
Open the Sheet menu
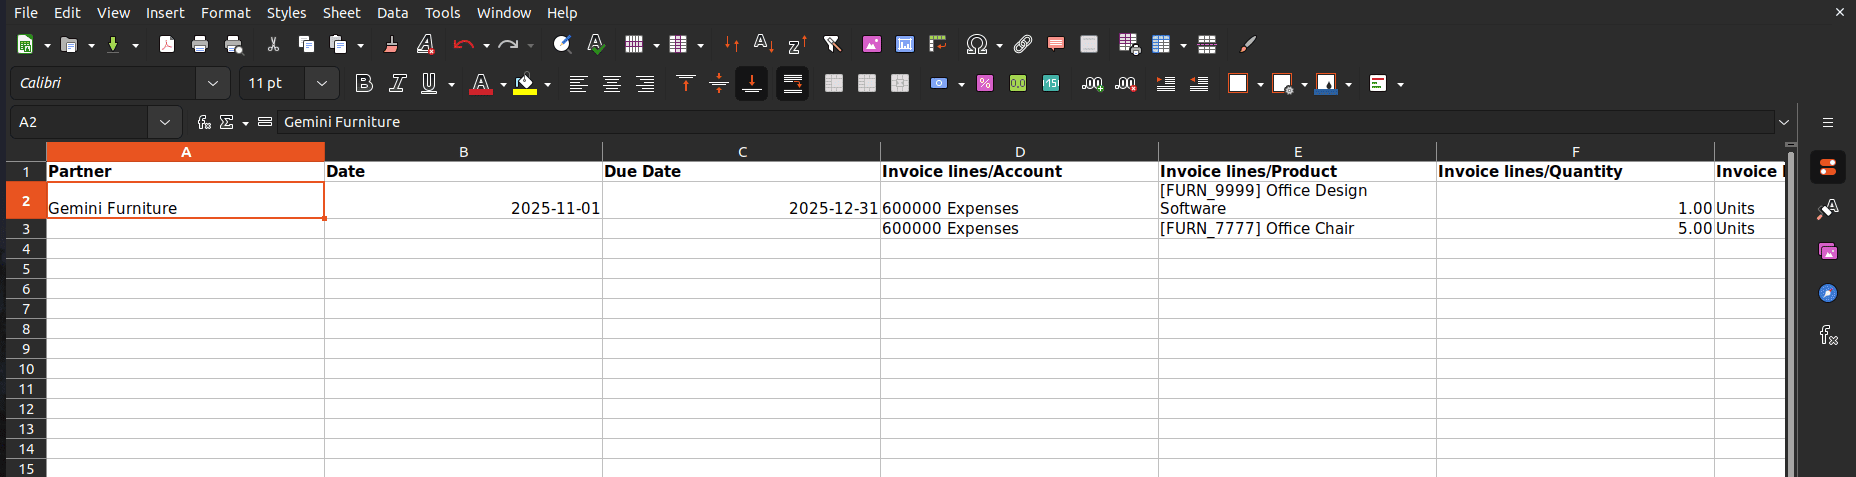pyautogui.click(x=341, y=13)
